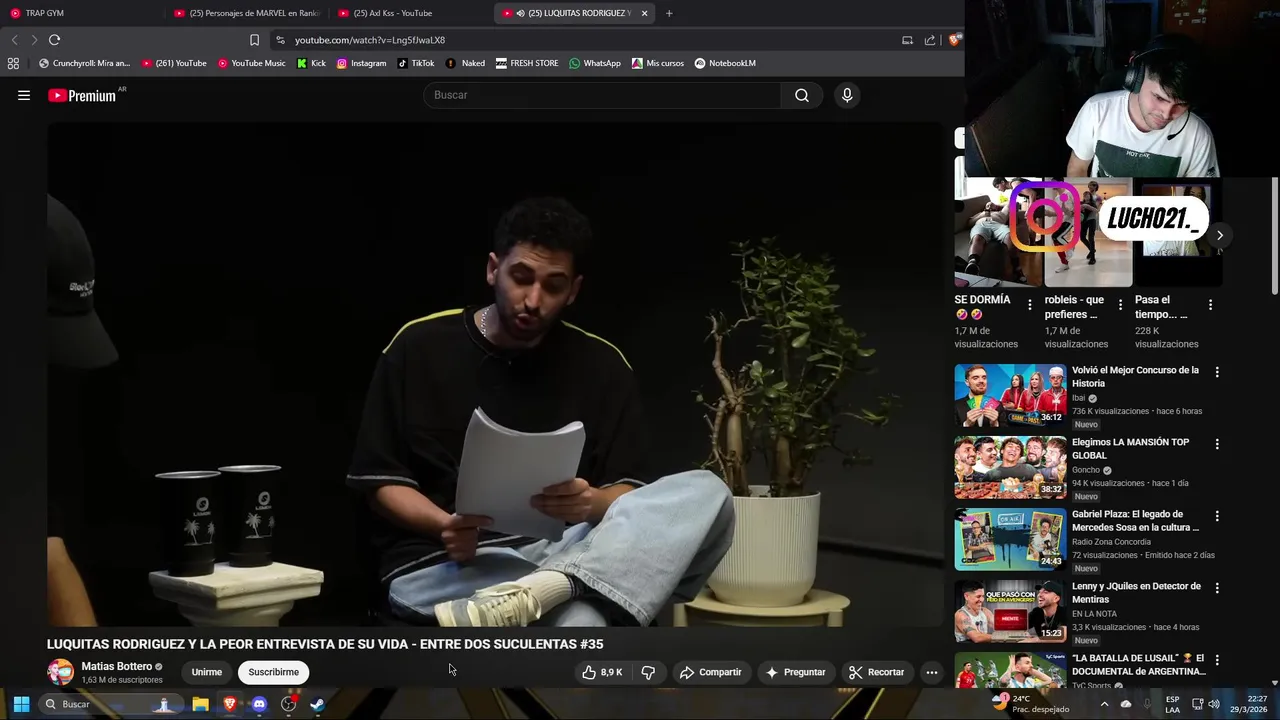
Task: Open Matias Bottero channel avatar
Action: tap(61, 672)
